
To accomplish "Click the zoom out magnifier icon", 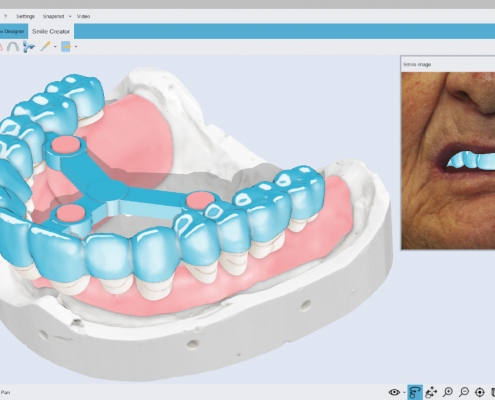I will [x=464, y=392].
